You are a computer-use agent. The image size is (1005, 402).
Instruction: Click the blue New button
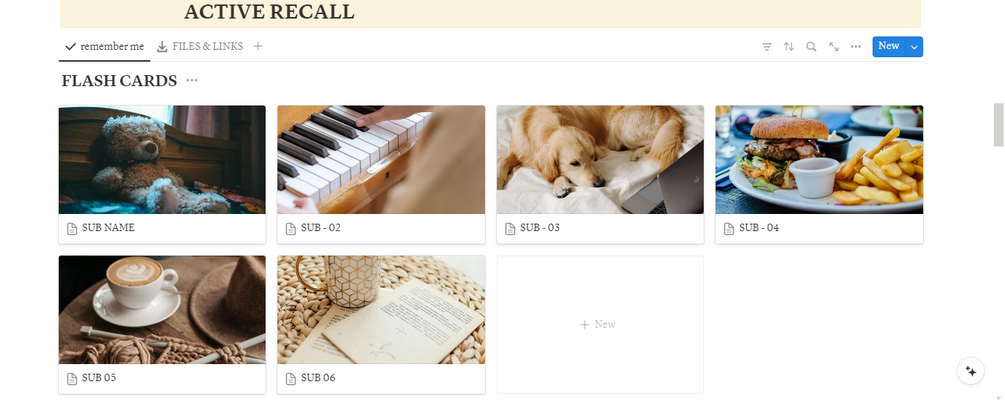coord(888,46)
